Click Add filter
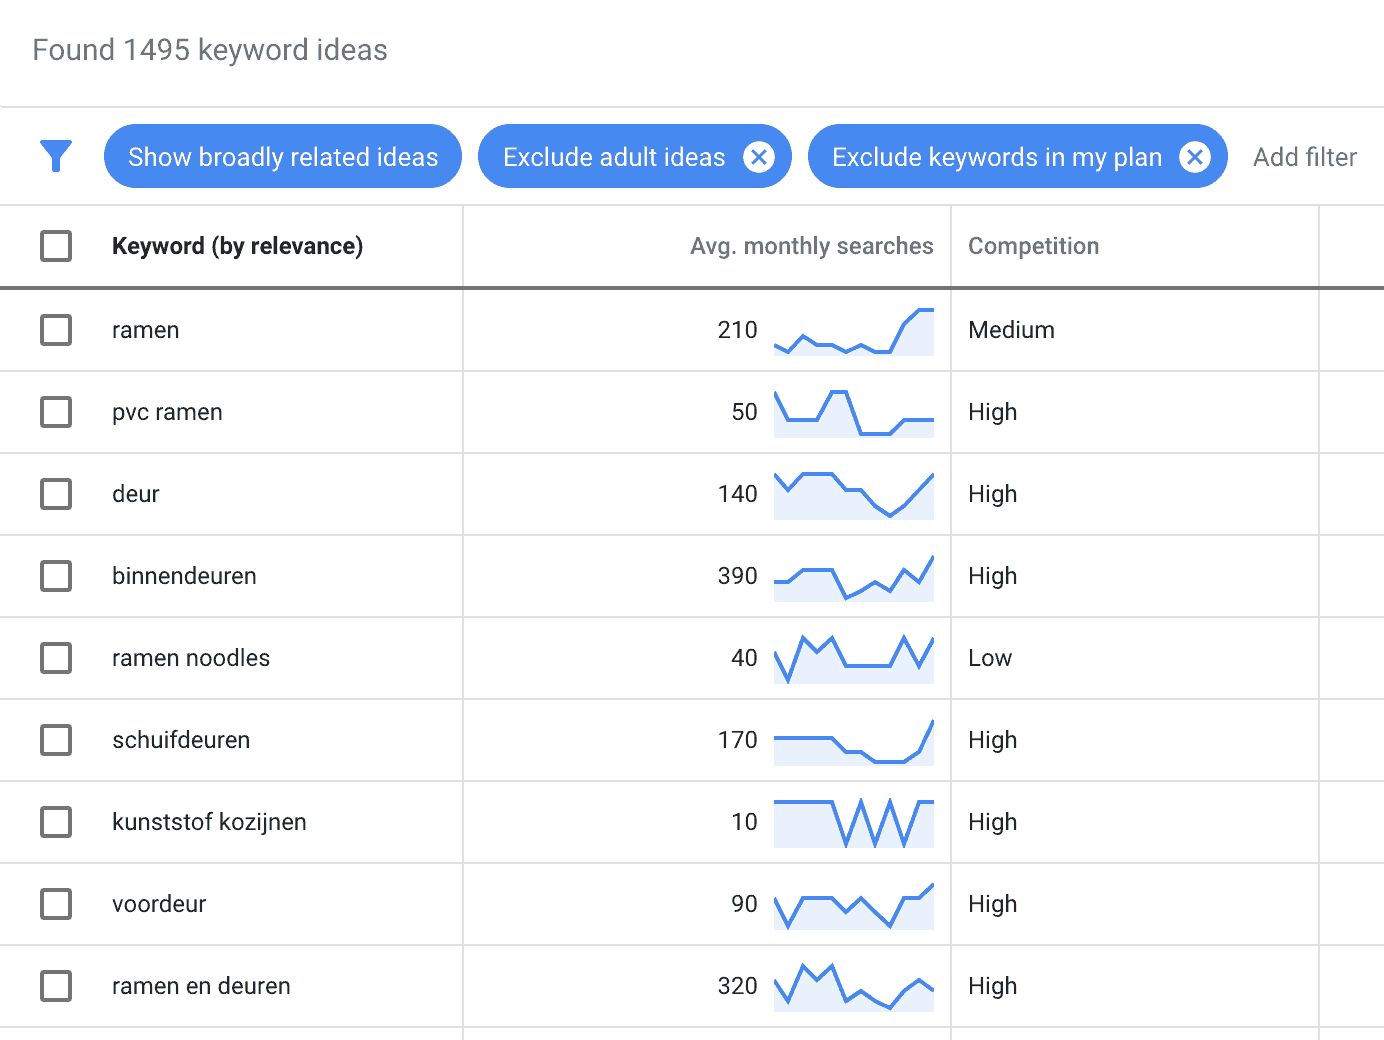1384x1040 pixels. coord(1305,157)
